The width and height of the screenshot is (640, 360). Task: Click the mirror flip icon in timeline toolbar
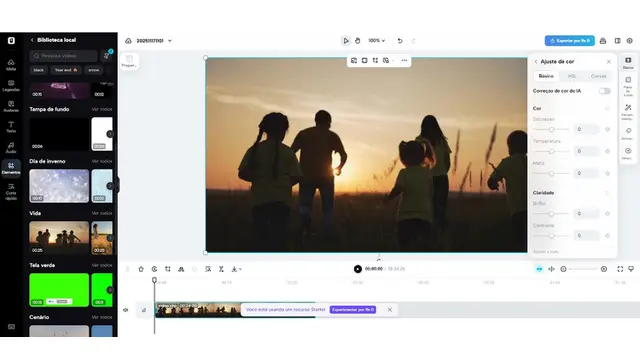coord(181,269)
